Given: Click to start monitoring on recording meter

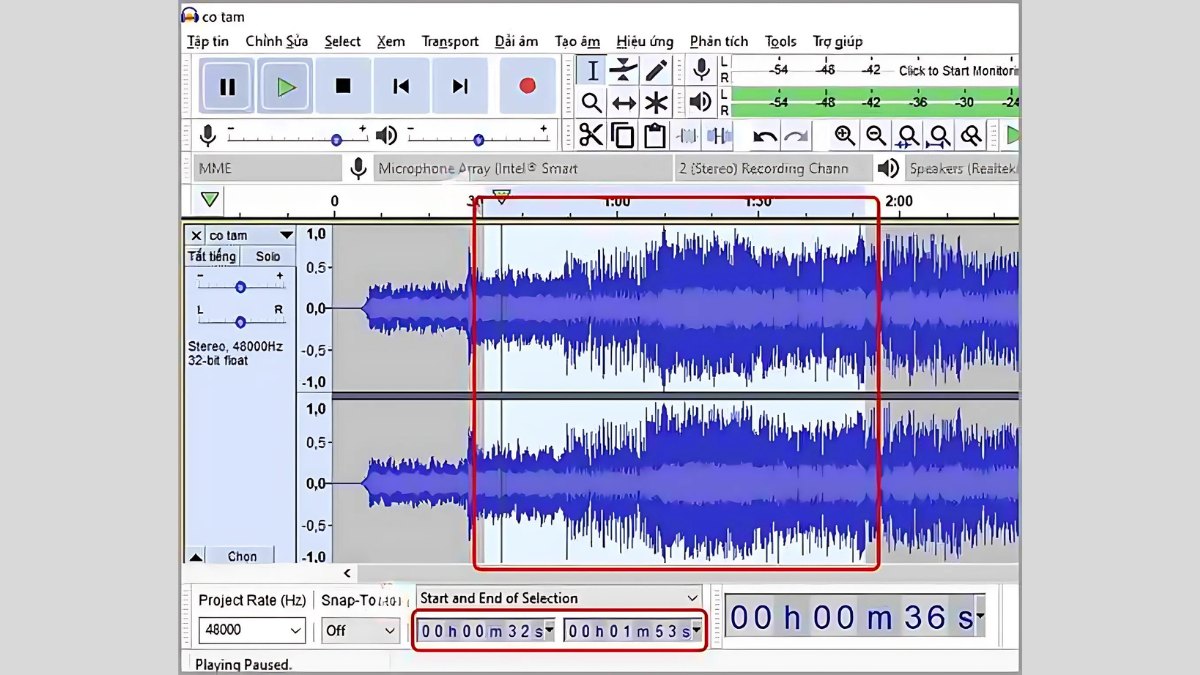Looking at the screenshot, I should pos(956,70).
